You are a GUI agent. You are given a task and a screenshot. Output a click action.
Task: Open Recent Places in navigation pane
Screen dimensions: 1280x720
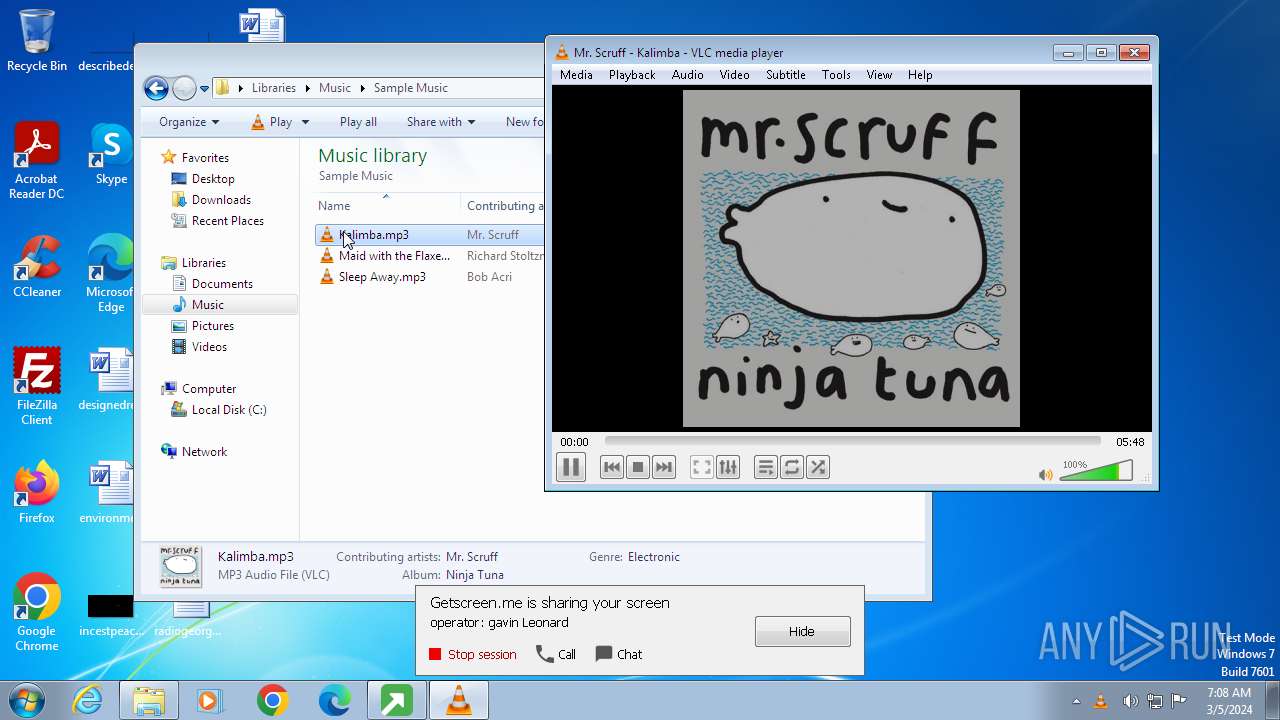228,221
